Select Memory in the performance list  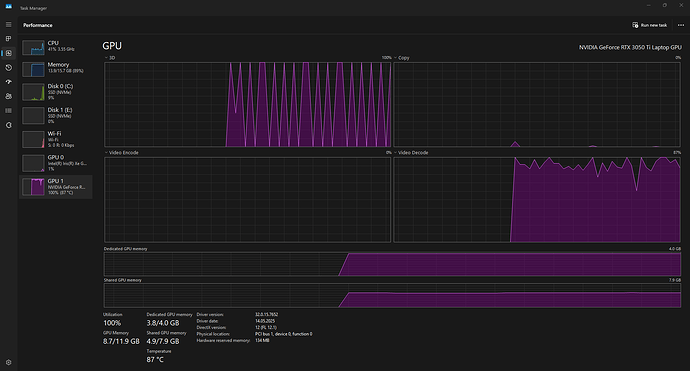[x=56, y=68]
